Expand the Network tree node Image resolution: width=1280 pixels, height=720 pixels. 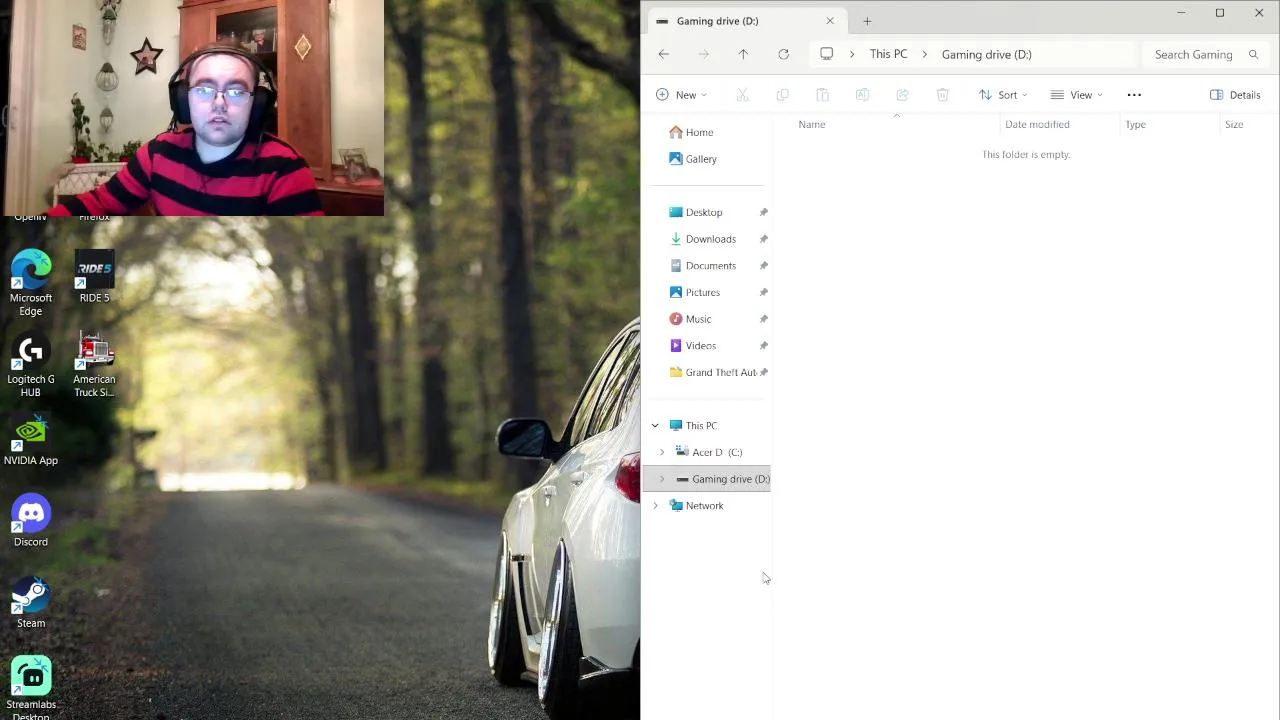pyautogui.click(x=655, y=506)
